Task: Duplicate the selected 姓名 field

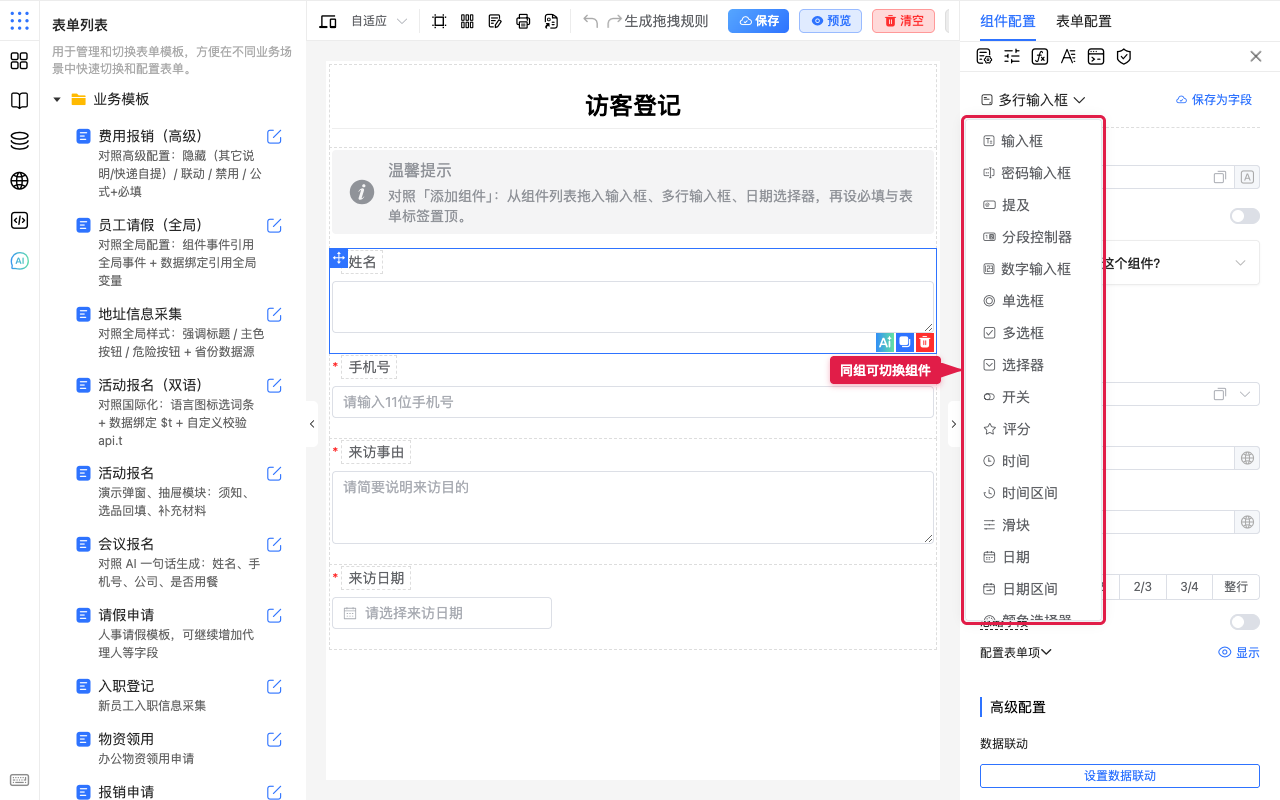Action: coord(905,342)
